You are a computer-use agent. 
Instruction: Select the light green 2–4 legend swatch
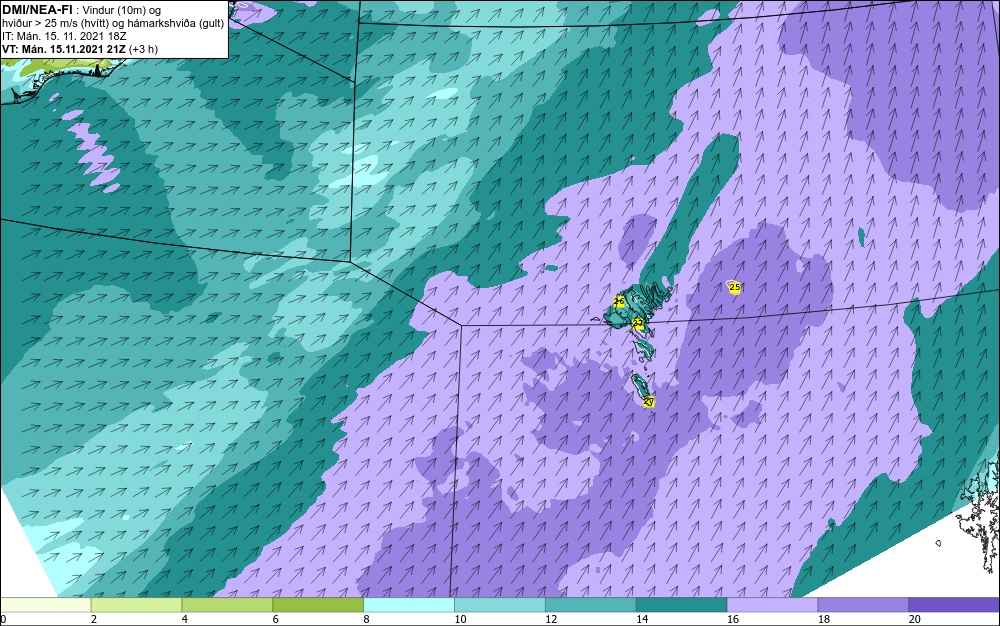click(x=136, y=605)
